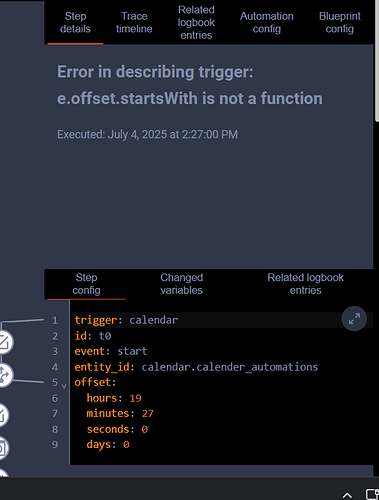Select the Step config tab
Screen dimensions: 379x500
pos(86,284)
